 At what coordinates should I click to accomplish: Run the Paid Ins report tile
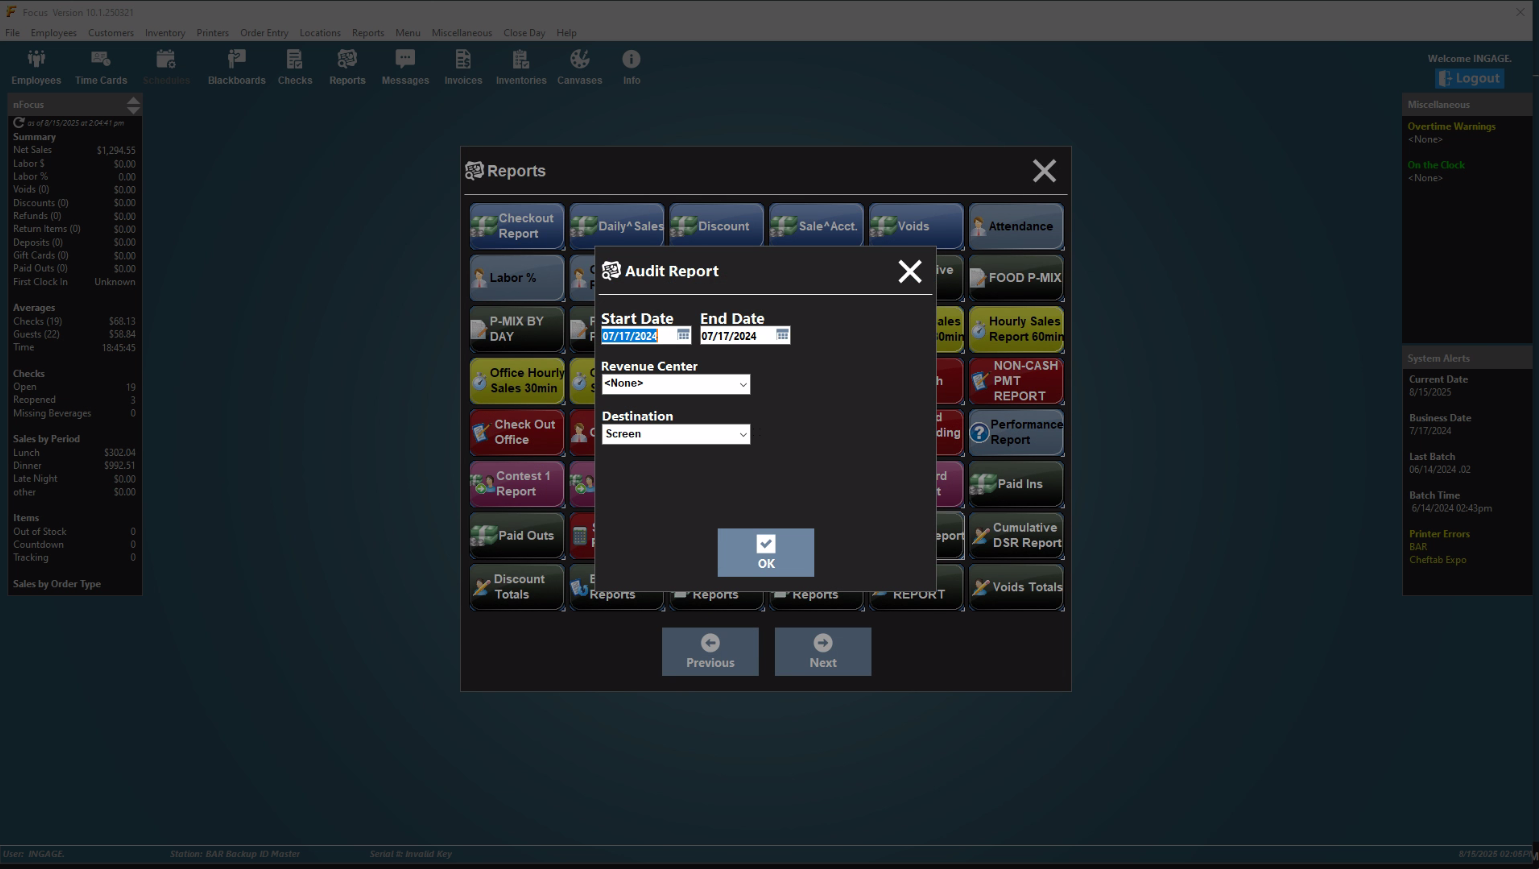pos(1016,484)
